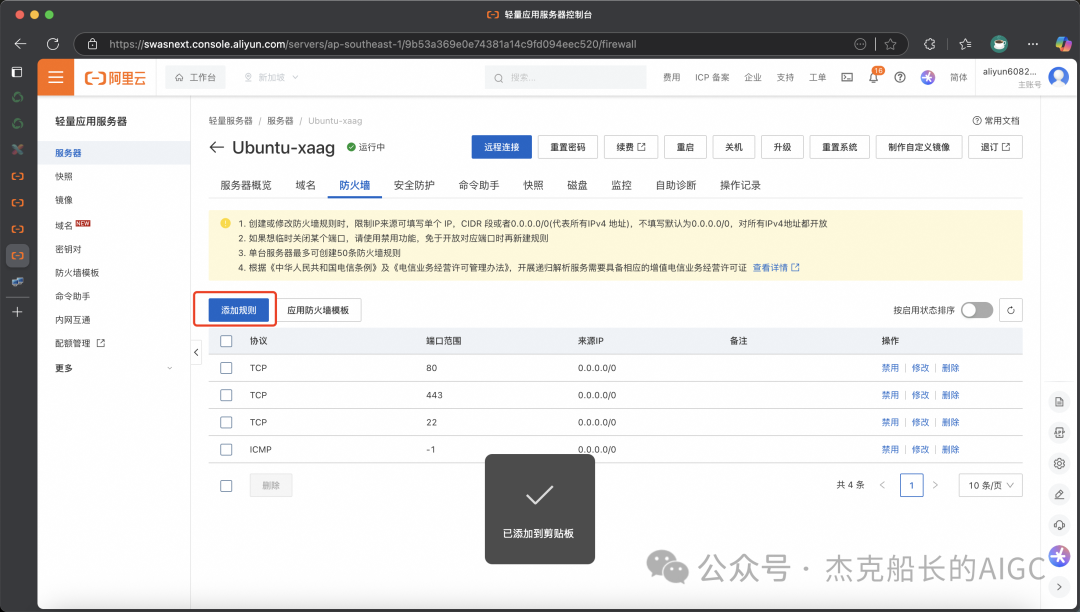Open the 命令助手 tab

coord(479,185)
